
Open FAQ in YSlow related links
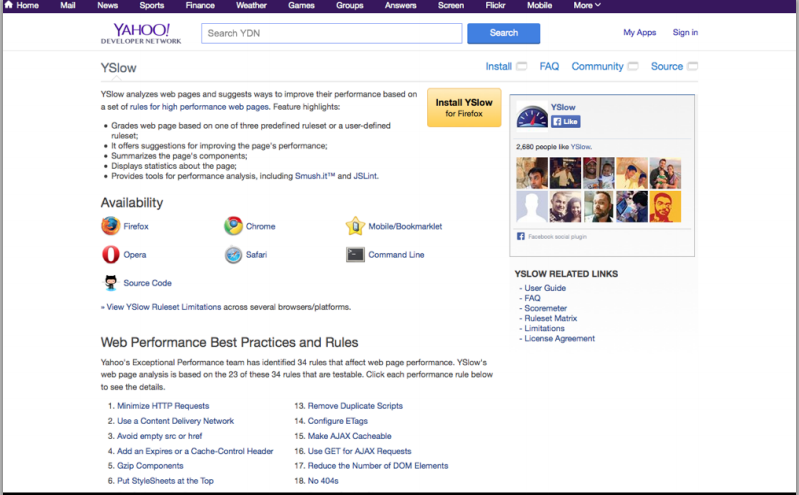pos(532,298)
